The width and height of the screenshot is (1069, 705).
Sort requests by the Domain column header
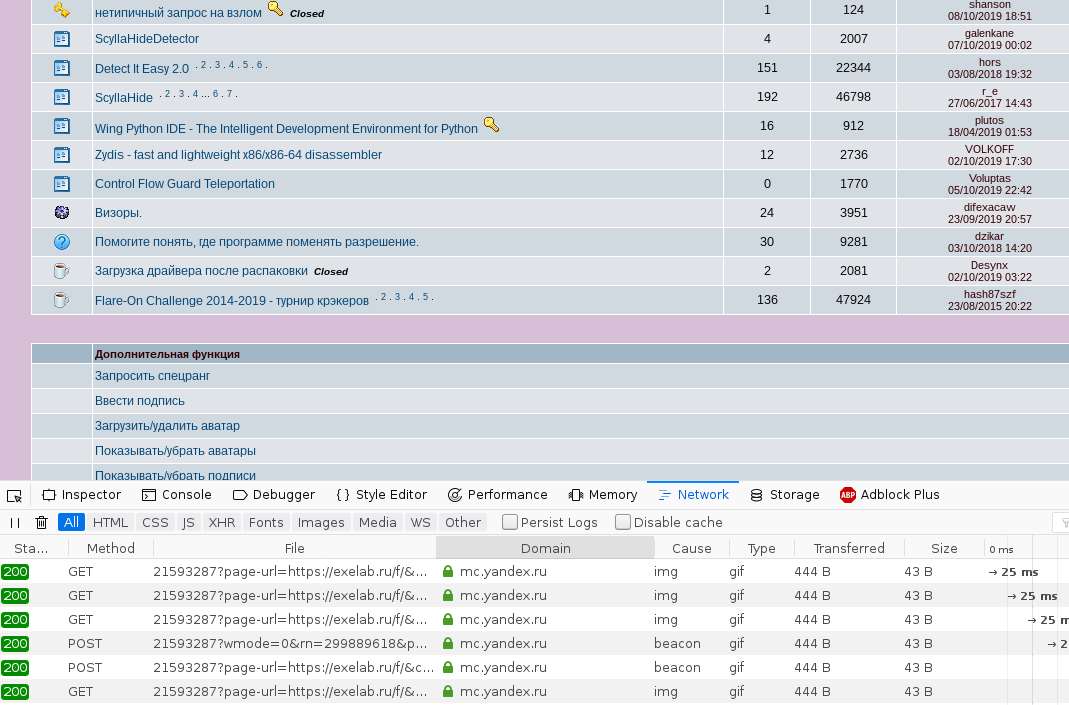545,548
